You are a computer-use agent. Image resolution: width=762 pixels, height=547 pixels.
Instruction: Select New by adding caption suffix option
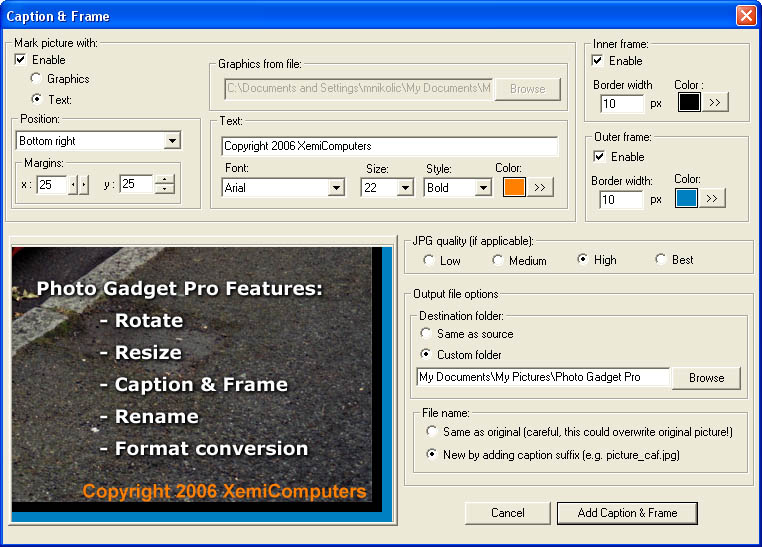432,454
